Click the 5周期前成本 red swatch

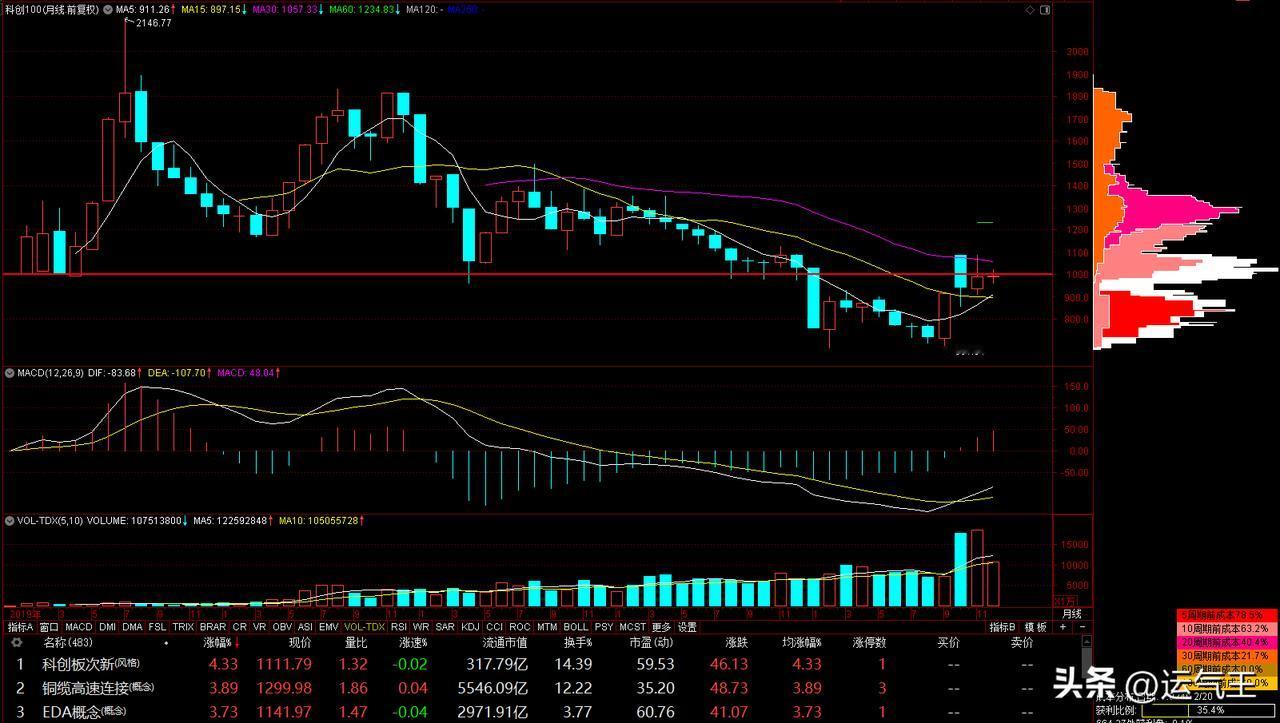1228,614
